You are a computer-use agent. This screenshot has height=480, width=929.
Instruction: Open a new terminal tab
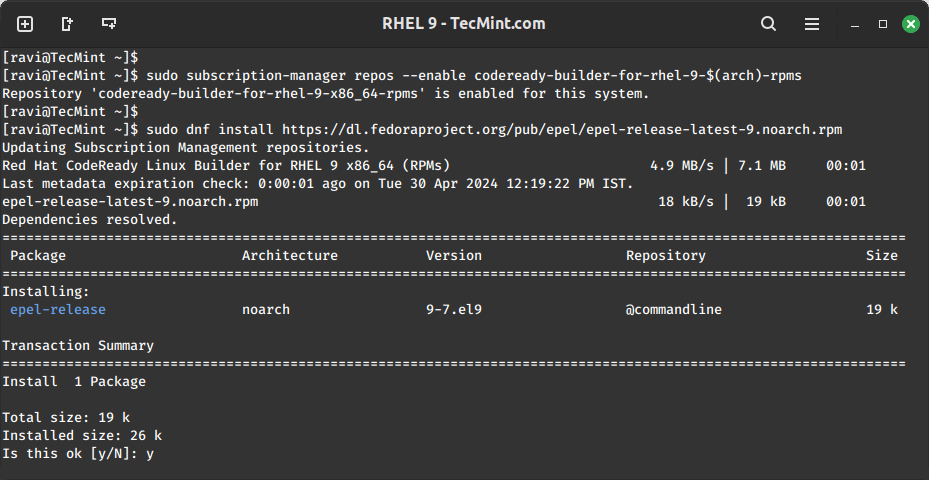click(x=25, y=23)
